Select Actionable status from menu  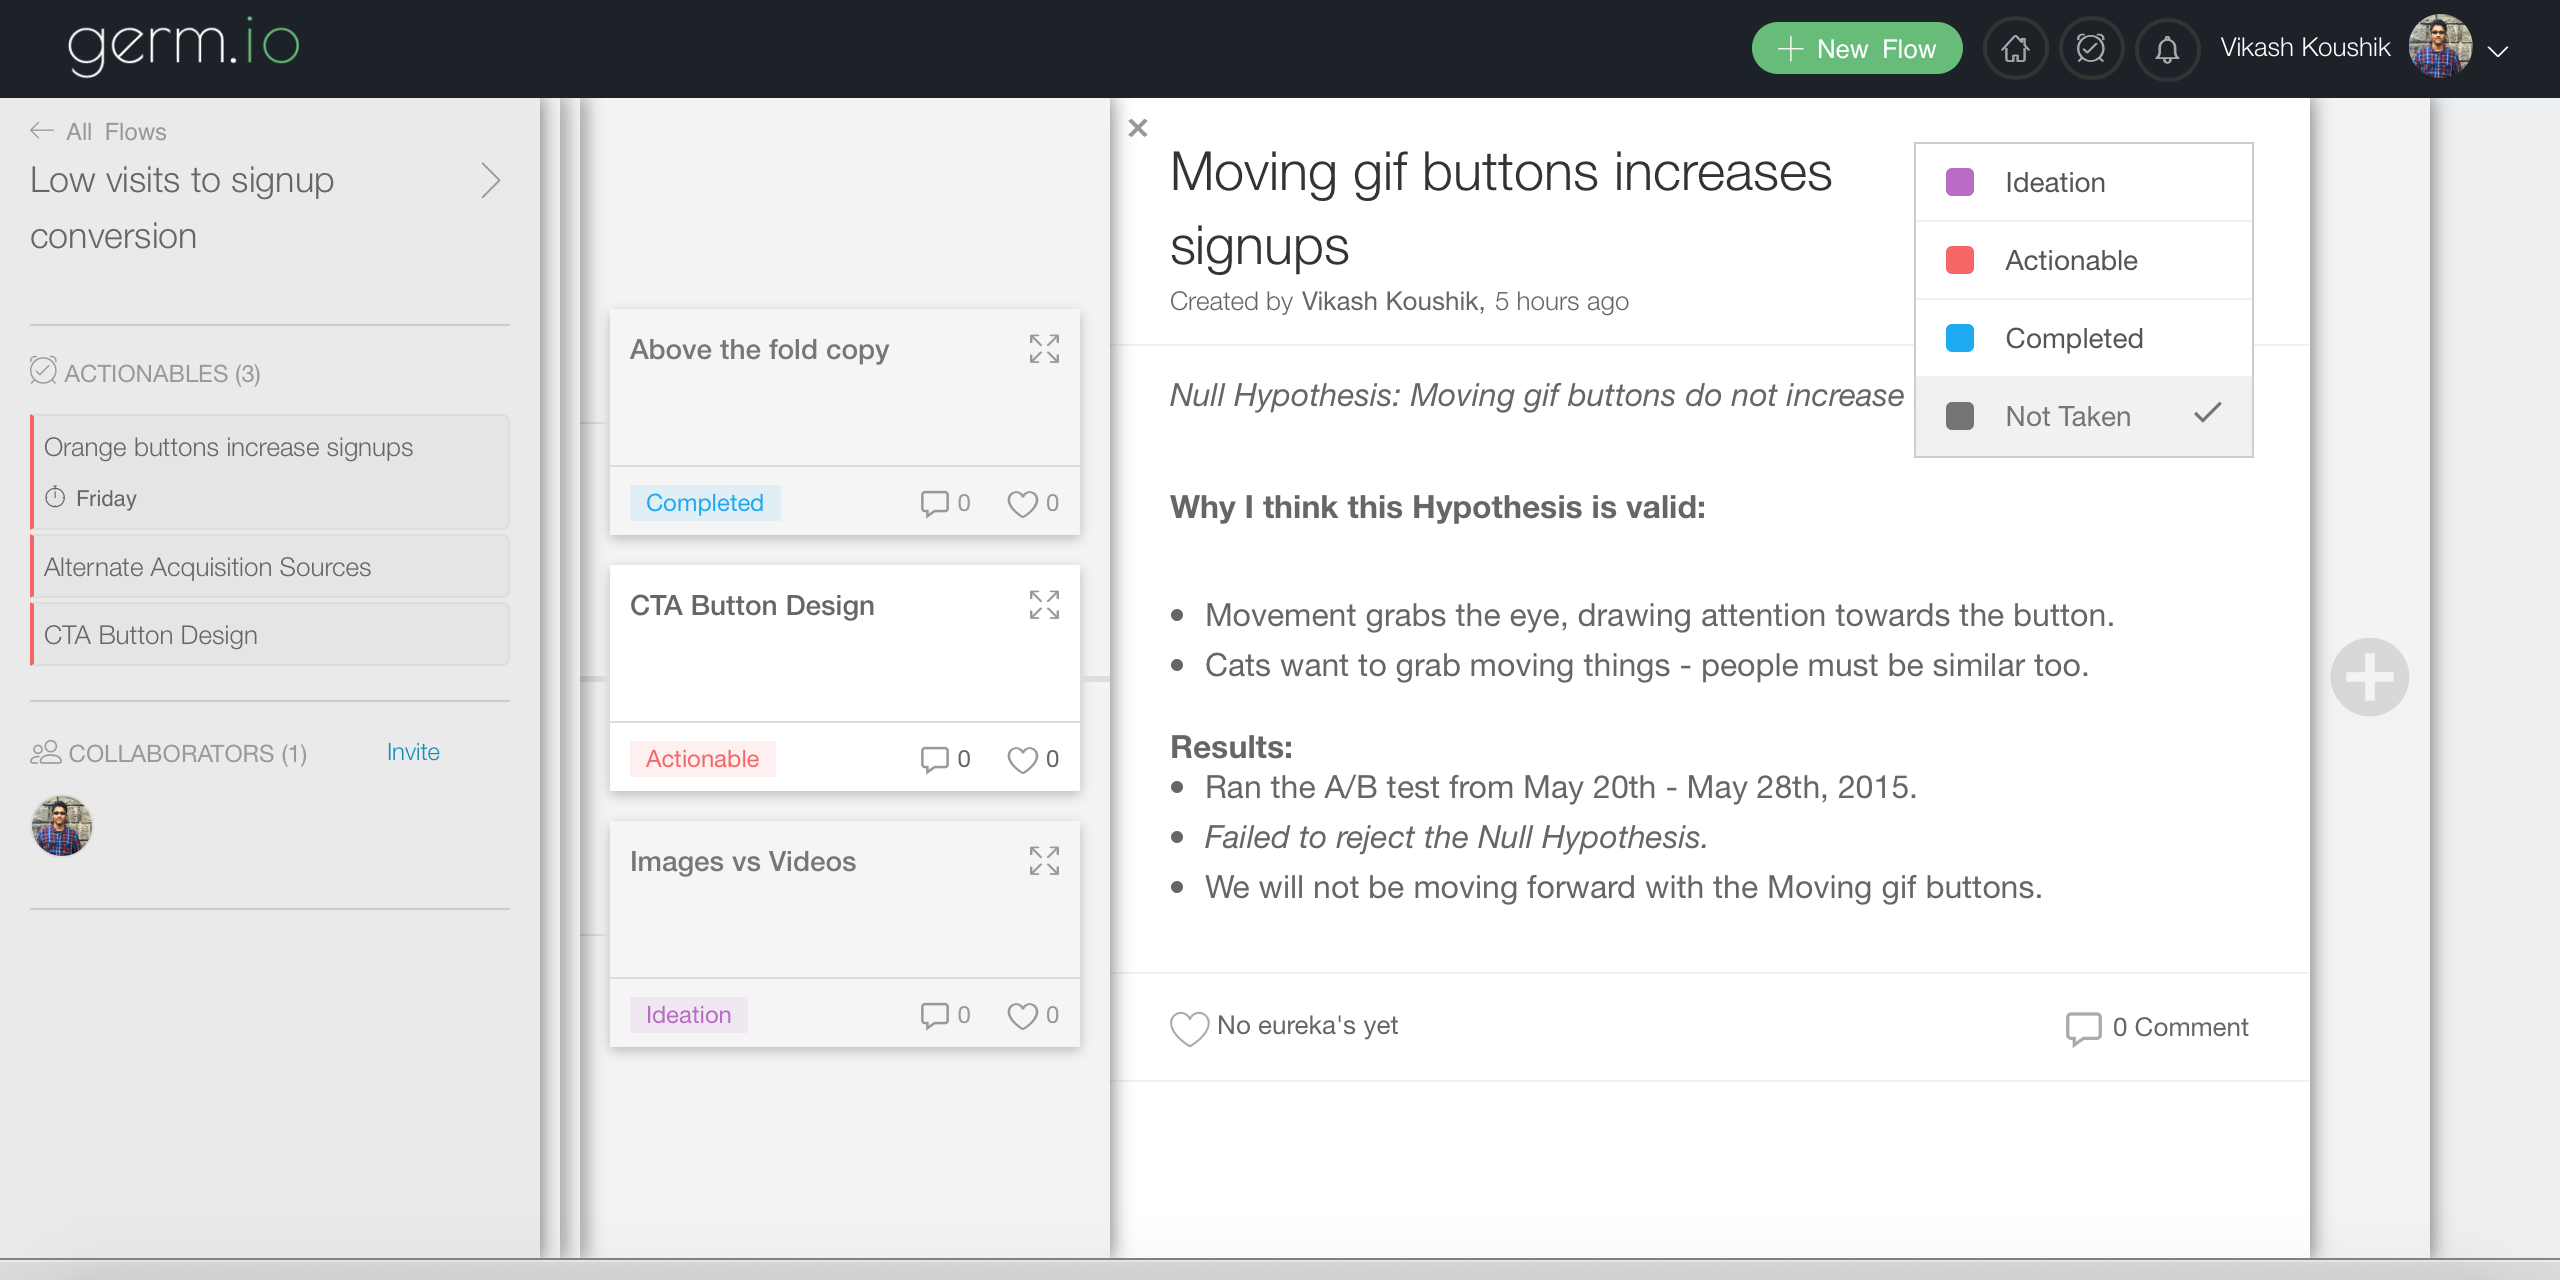tap(2071, 260)
